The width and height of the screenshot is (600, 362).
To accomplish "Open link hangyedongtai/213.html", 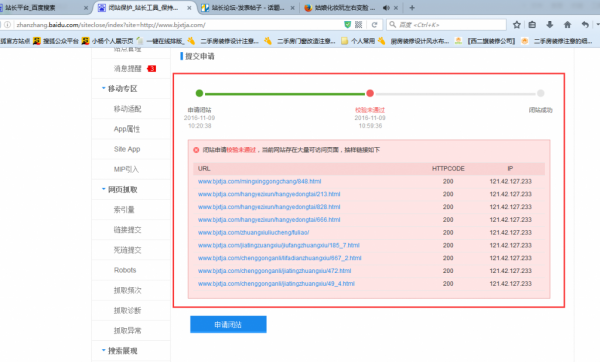I will (x=269, y=194).
